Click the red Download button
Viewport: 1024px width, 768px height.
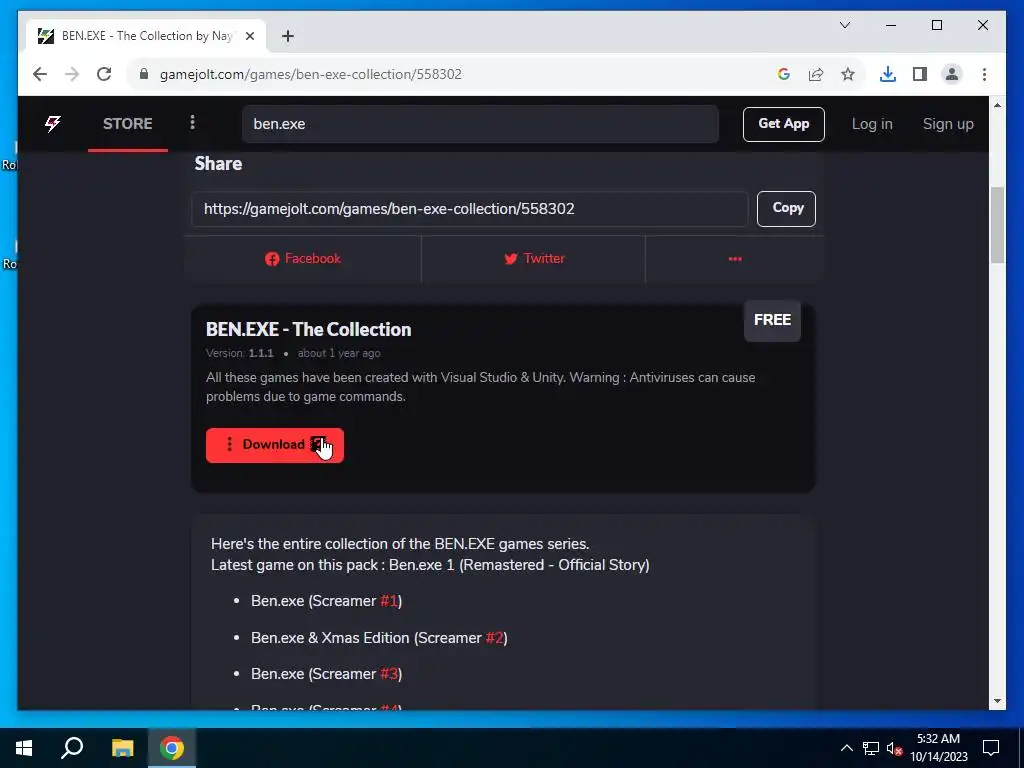[x=274, y=445]
